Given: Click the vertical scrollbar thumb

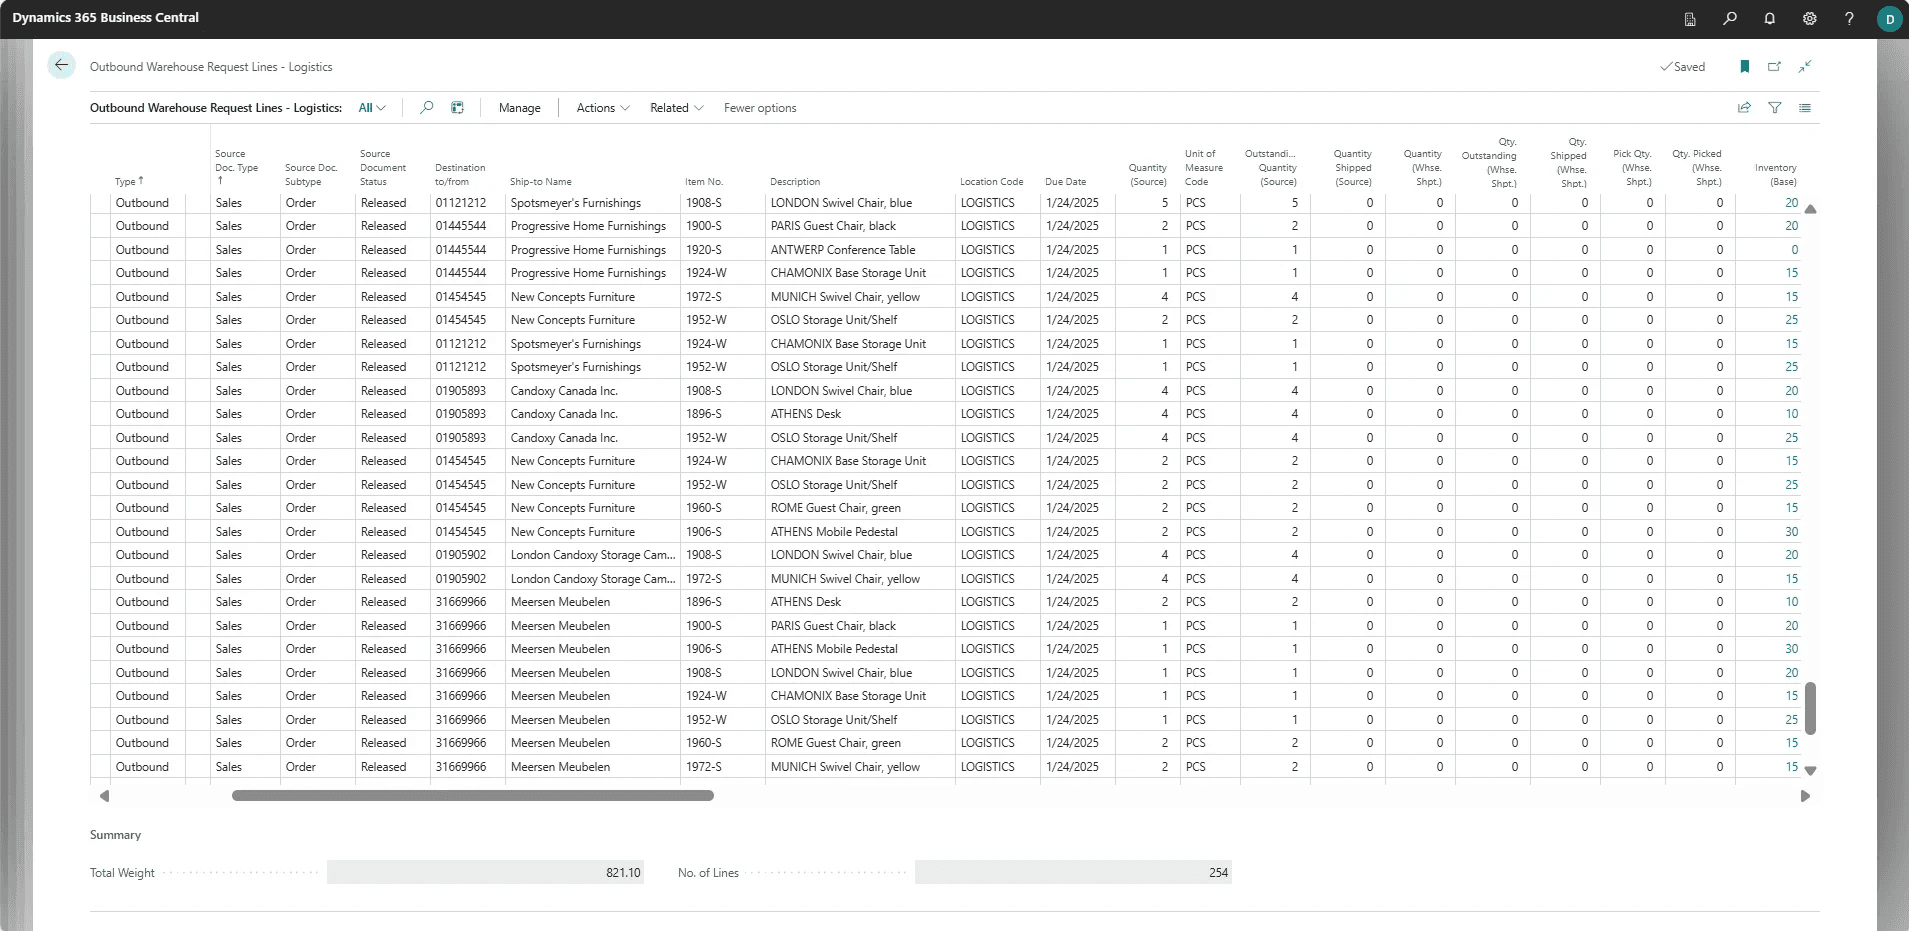Looking at the screenshot, I should [1810, 708].
